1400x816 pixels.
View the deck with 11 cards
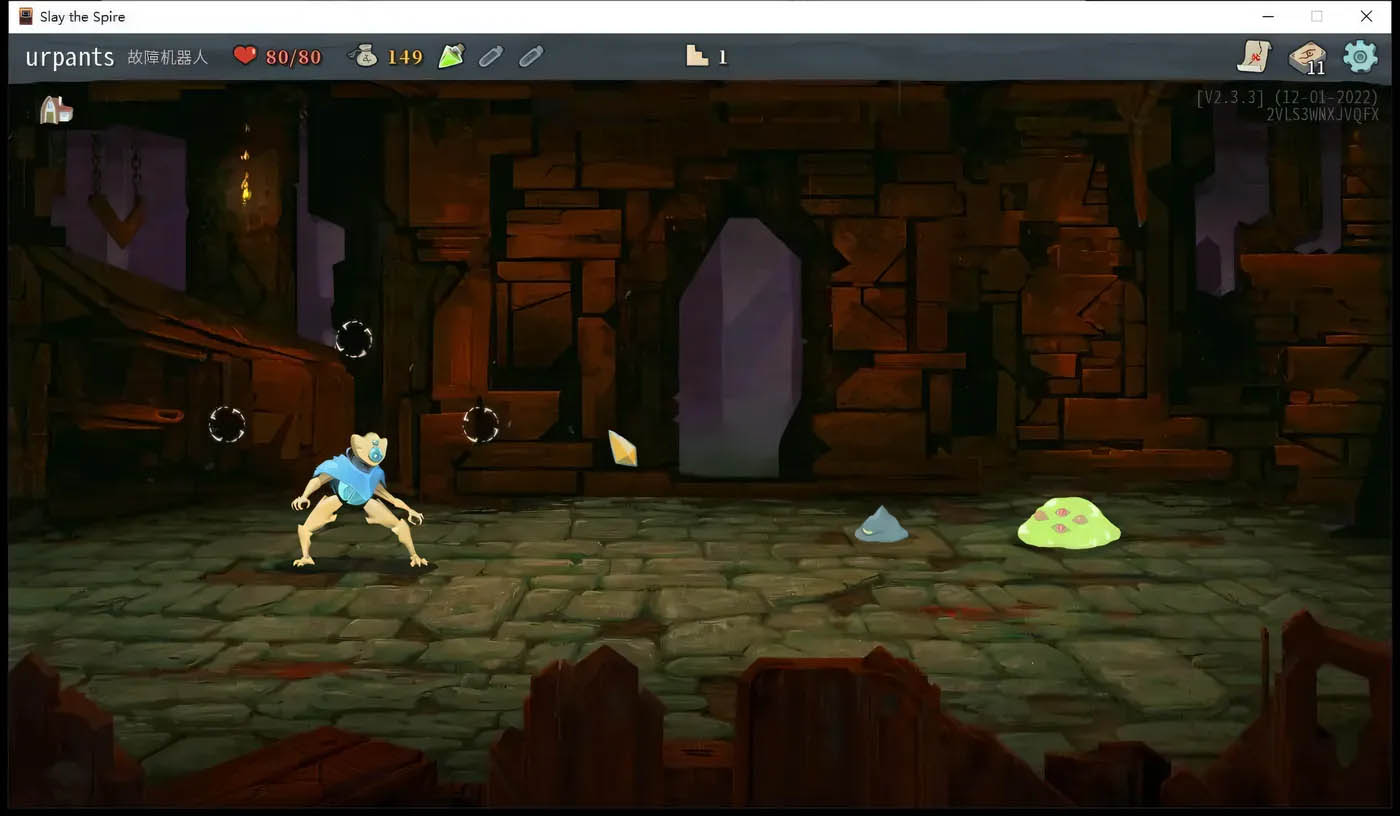click(x=1306, y=57)
